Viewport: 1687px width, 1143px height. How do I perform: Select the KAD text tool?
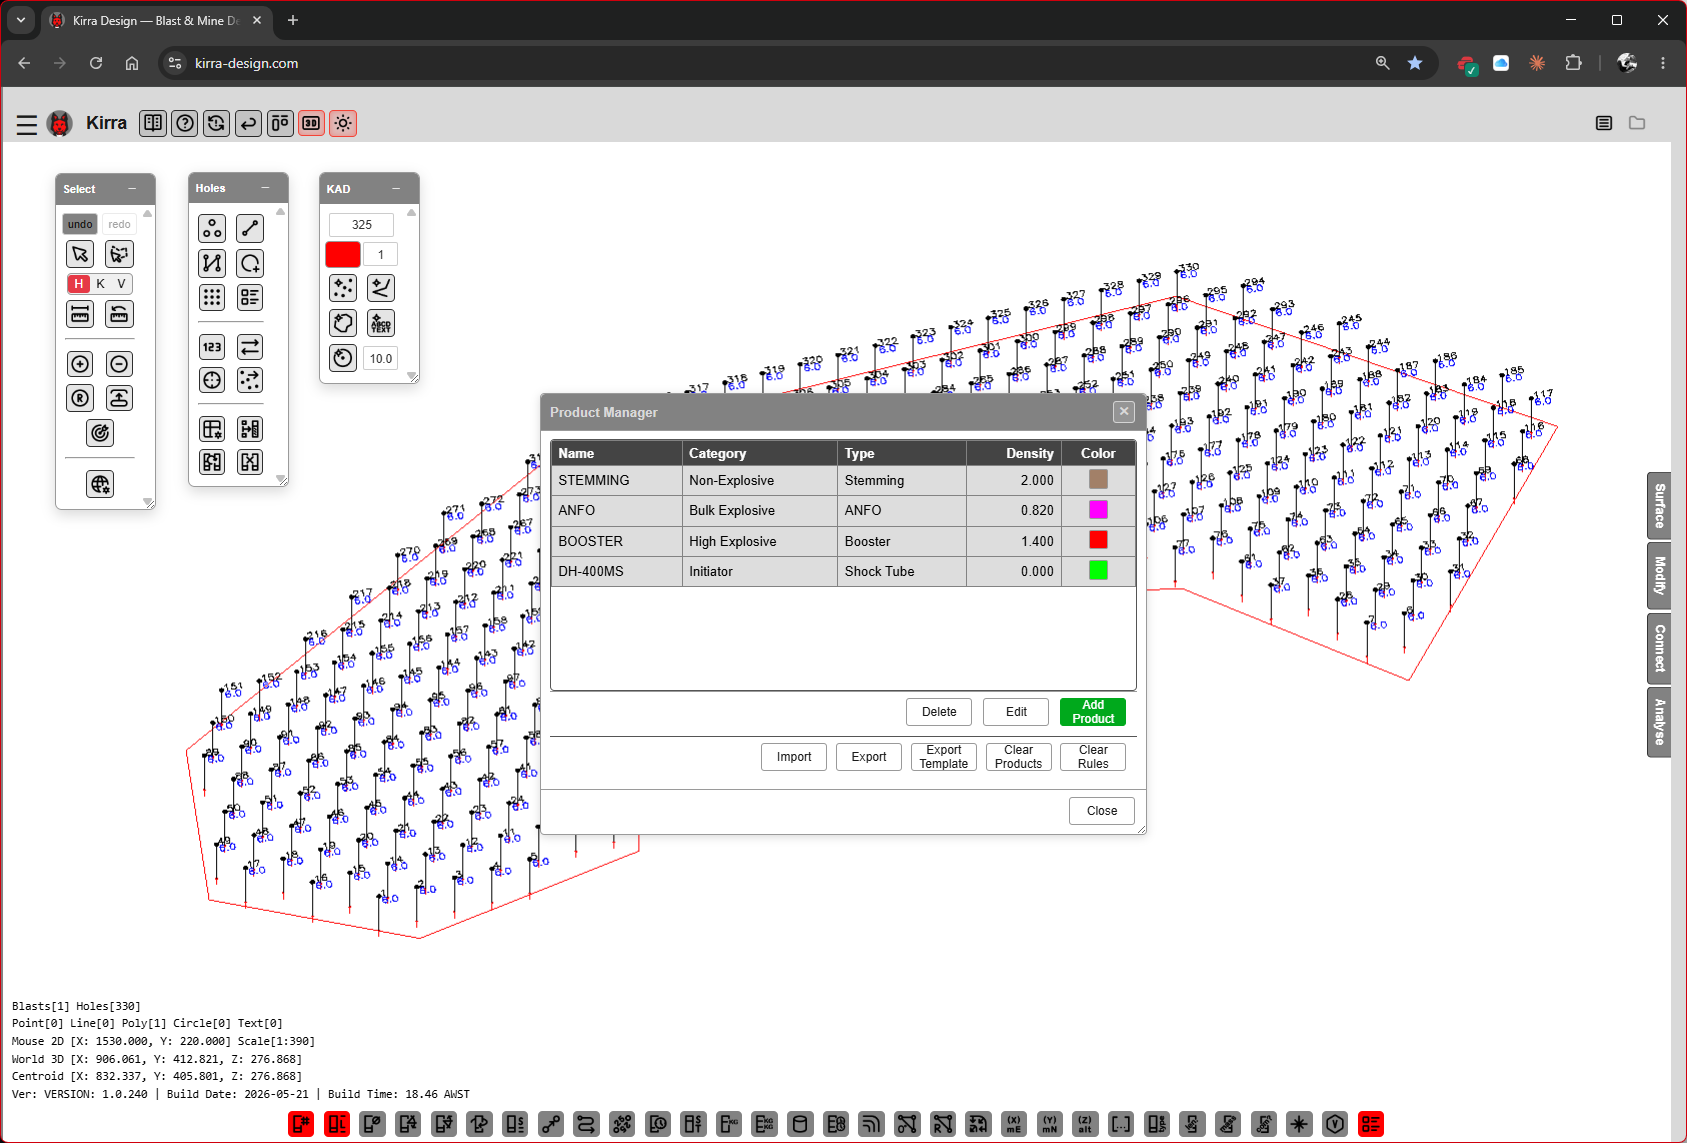pyautogui.click(x=381, y=323)
